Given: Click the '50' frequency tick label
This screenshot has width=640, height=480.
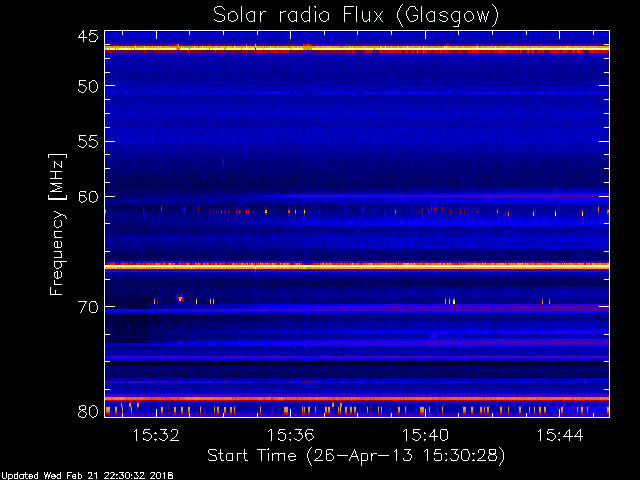Looking at the screenshot, I should pyautogui.click(x=88, y=87).
